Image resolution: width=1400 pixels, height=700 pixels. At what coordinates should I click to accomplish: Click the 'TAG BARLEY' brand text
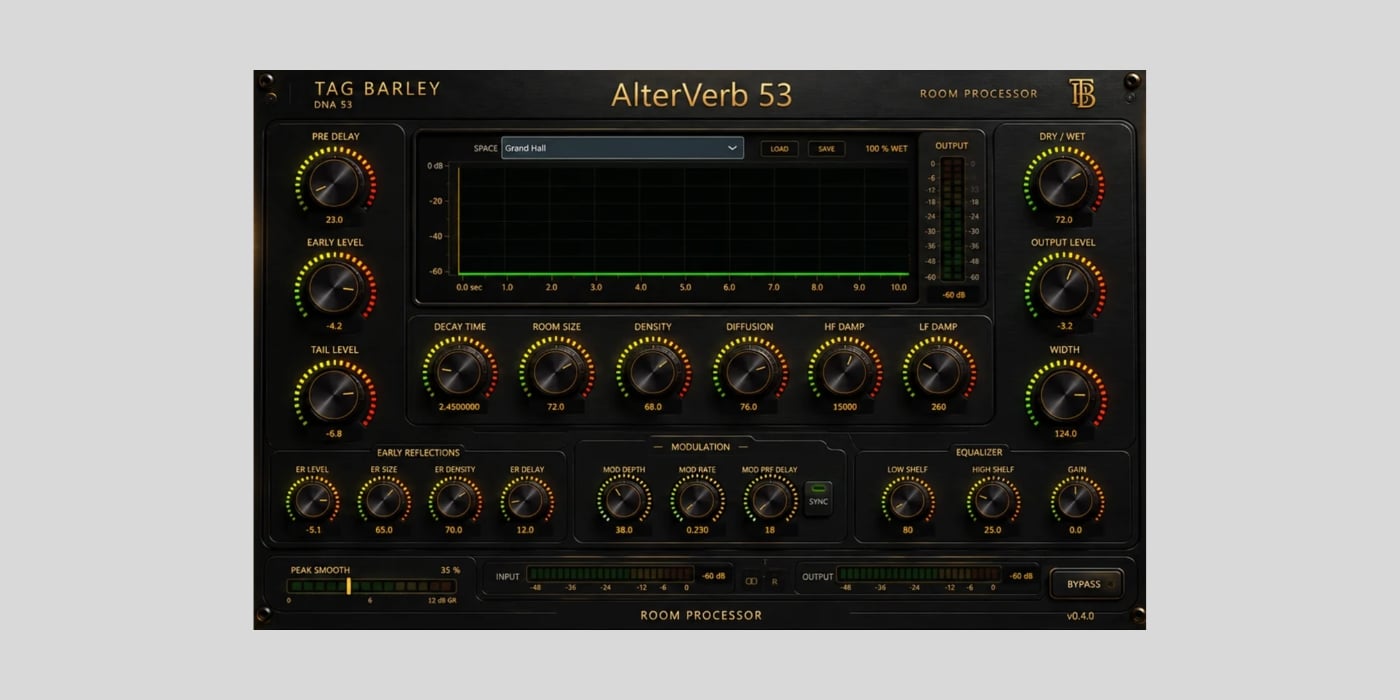pos(377,88)
